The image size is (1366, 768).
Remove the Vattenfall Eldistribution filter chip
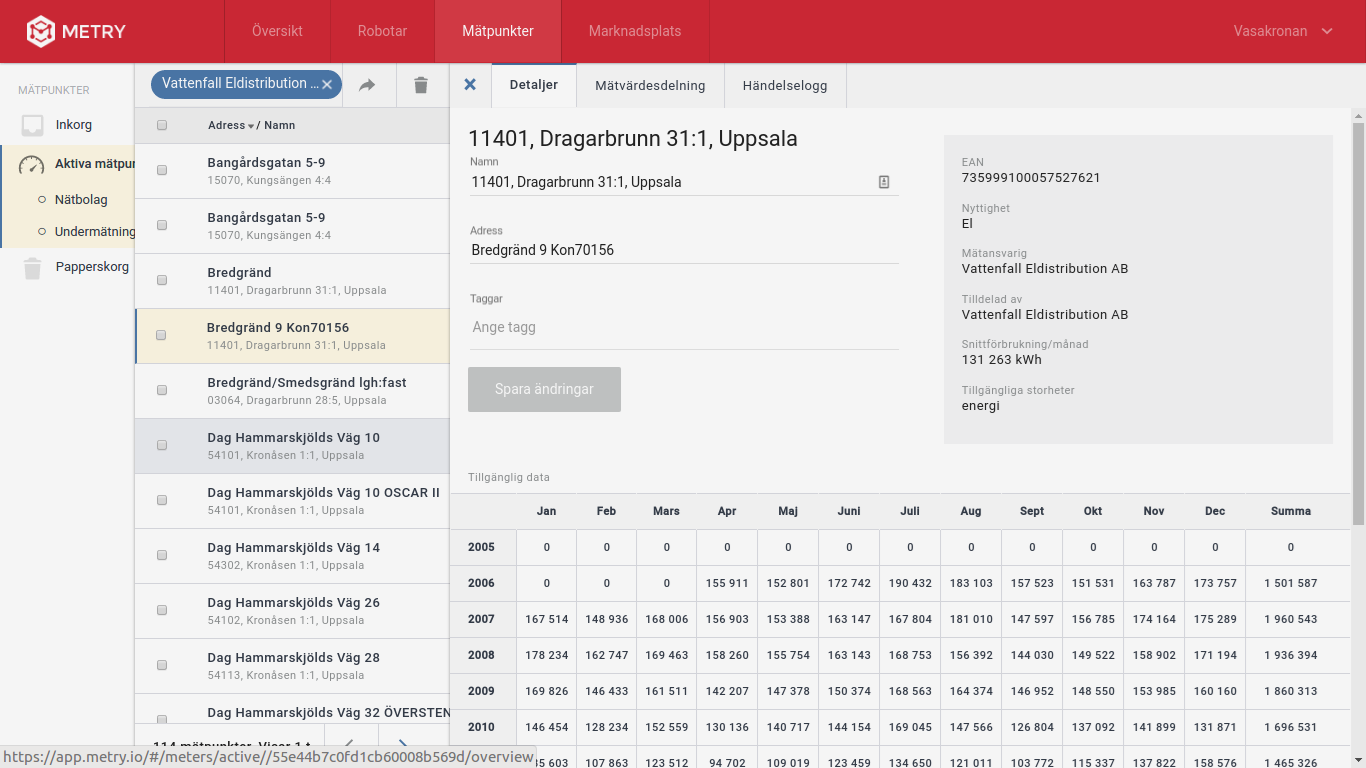(327, 84)
